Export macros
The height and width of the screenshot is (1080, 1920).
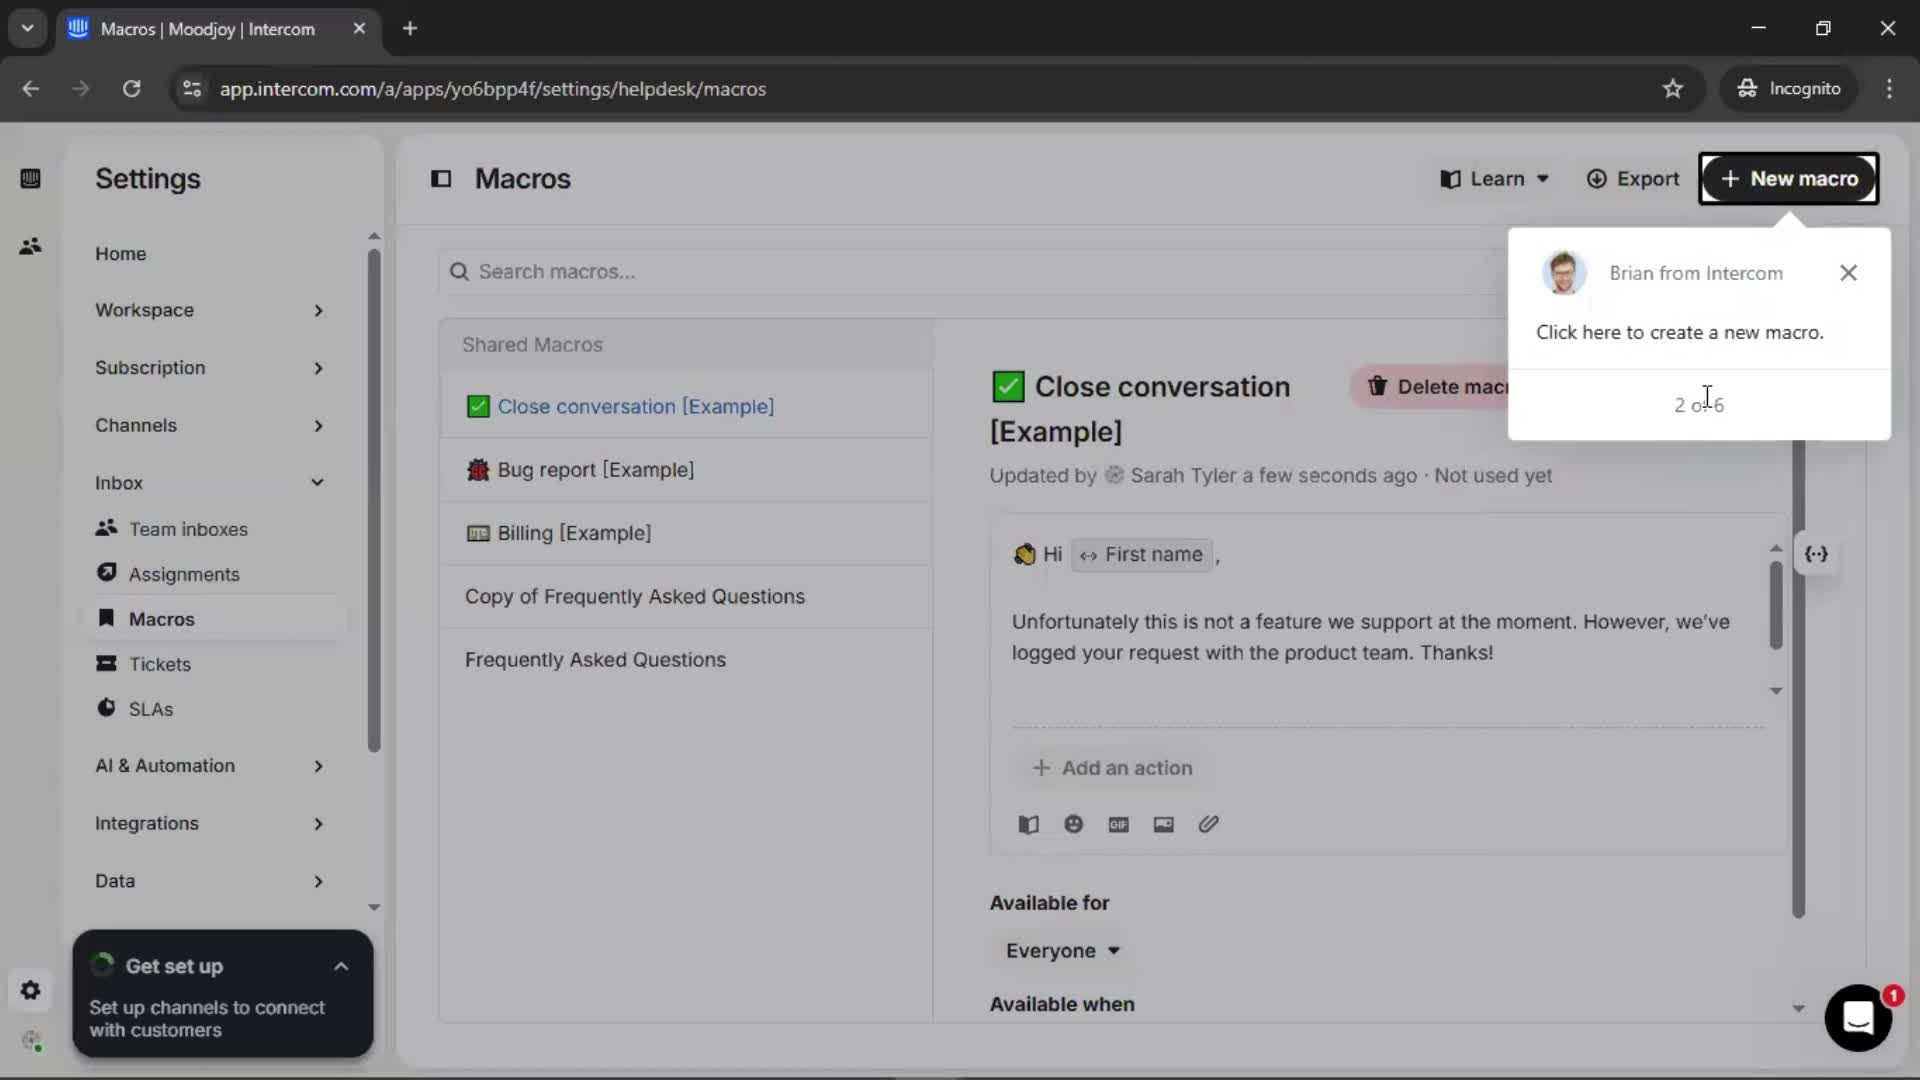(x=1633, y=179)
